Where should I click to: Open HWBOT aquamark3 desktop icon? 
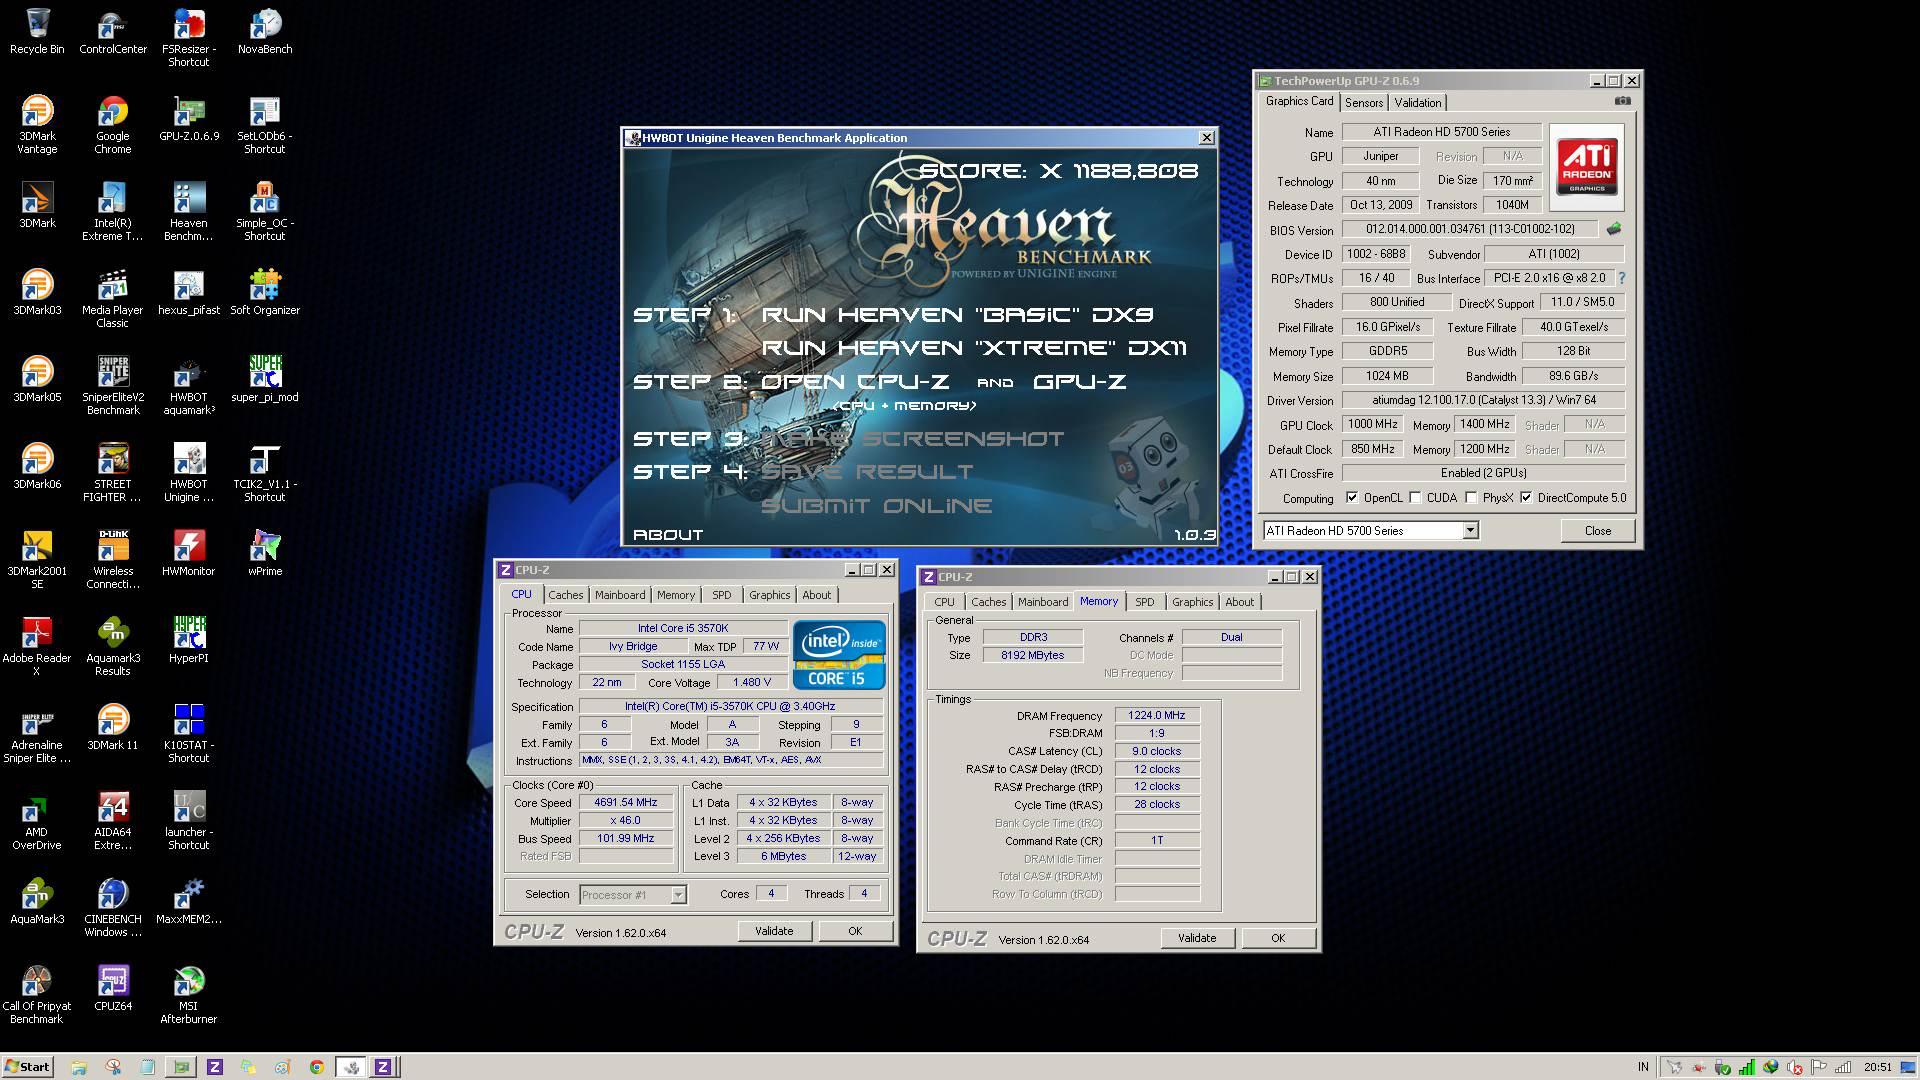189,386
